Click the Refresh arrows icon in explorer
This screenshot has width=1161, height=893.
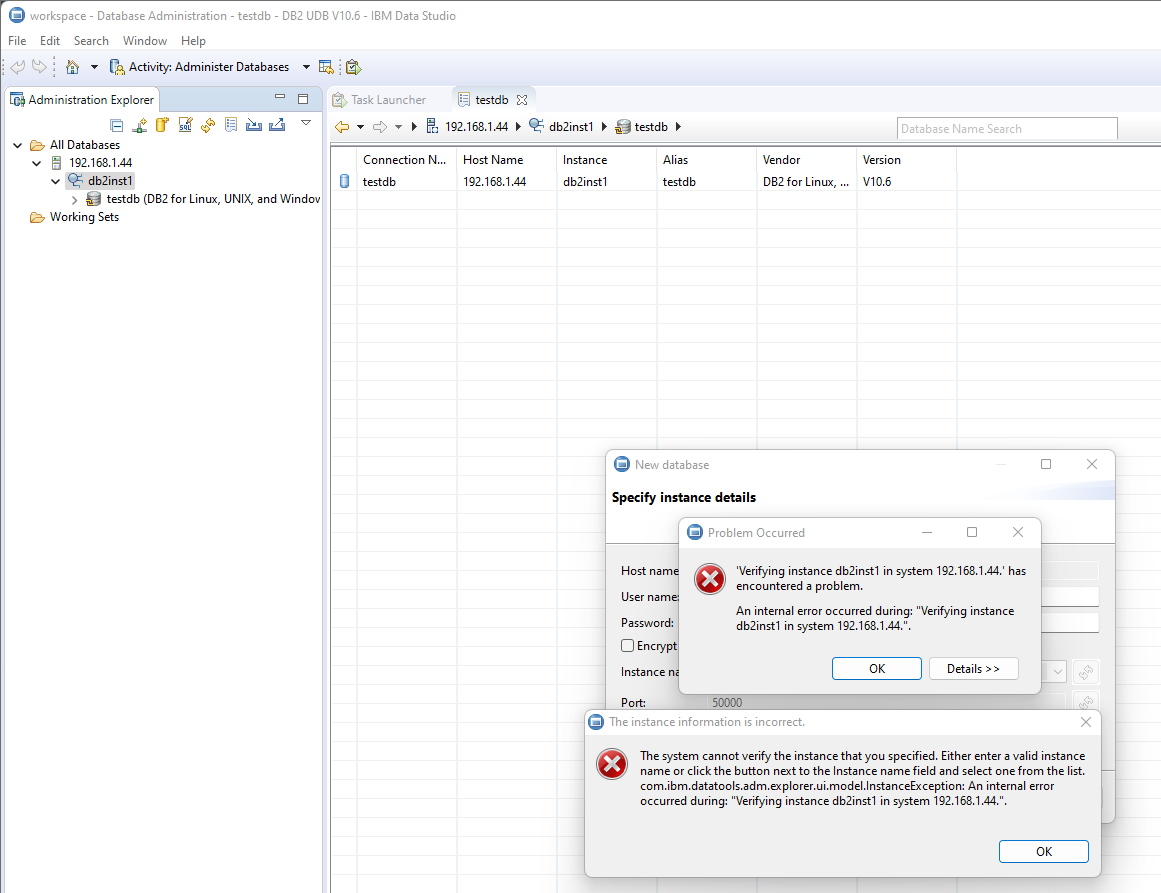[x=208, y=125]
